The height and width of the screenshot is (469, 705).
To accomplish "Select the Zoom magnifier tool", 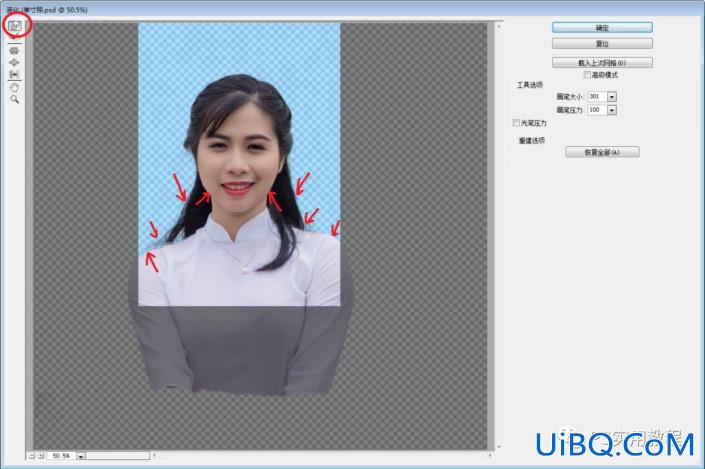I will coord(14,99).
